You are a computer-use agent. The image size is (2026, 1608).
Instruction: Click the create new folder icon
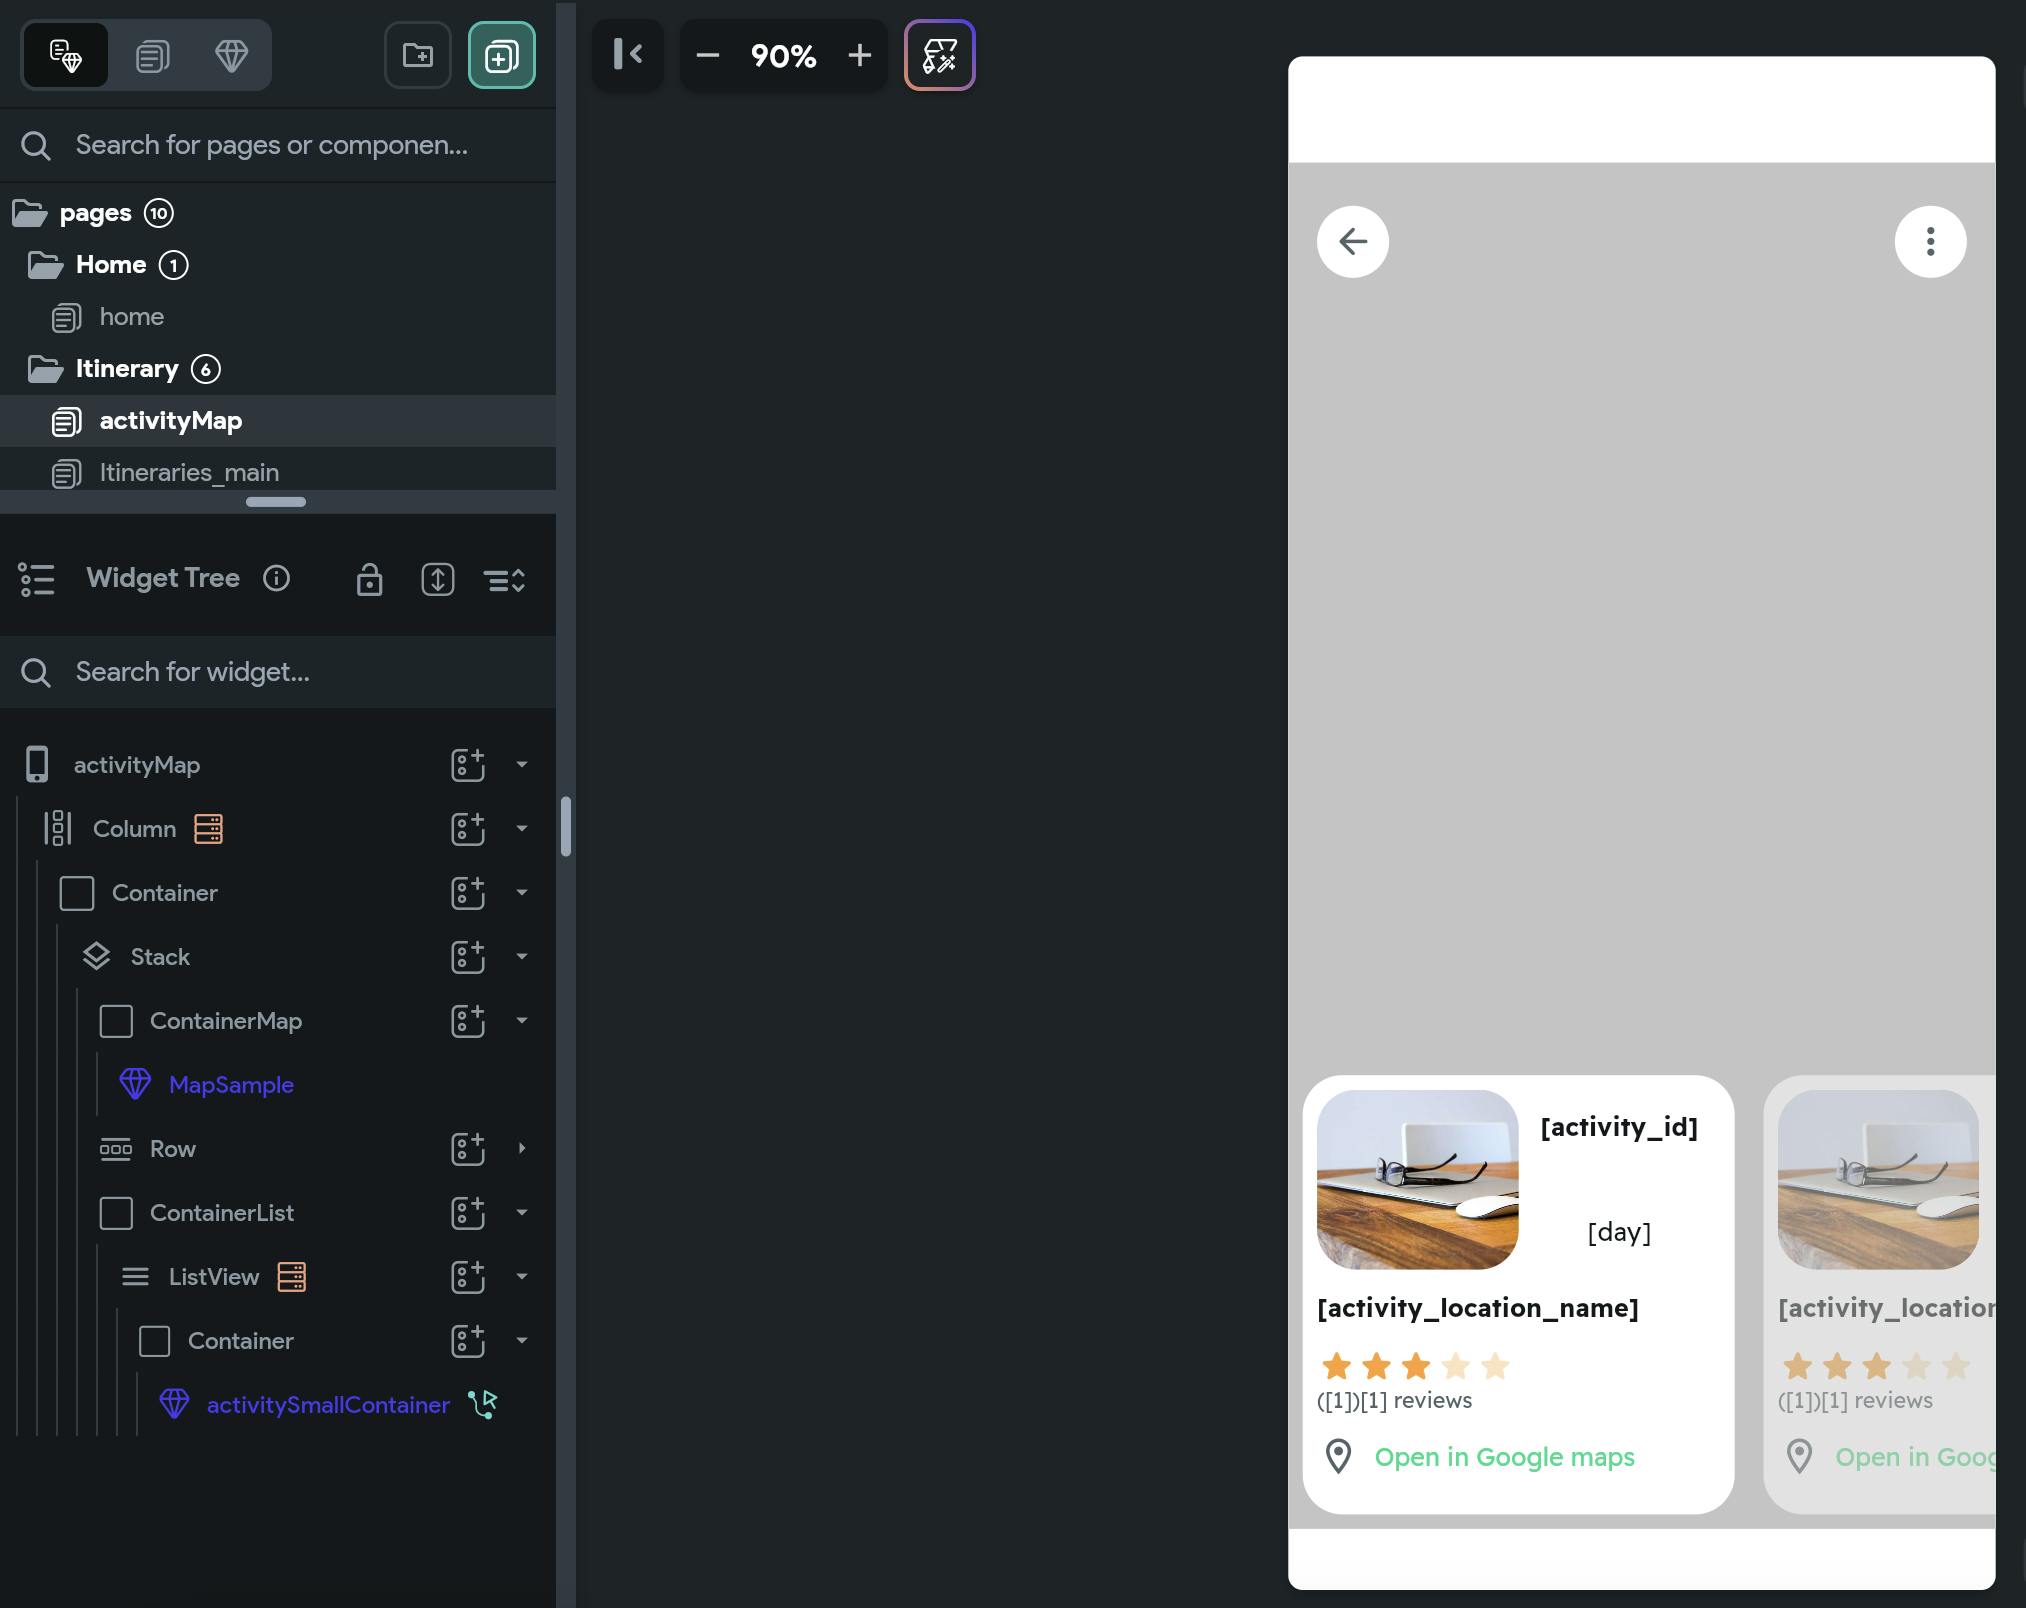point(418,55)
